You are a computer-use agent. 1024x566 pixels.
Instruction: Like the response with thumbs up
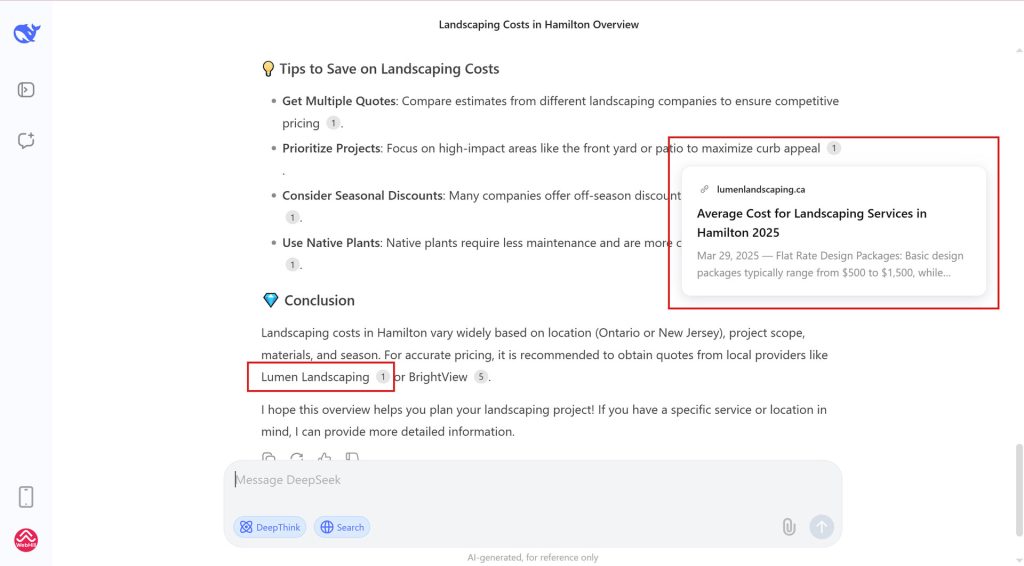(x=324, y=459)
